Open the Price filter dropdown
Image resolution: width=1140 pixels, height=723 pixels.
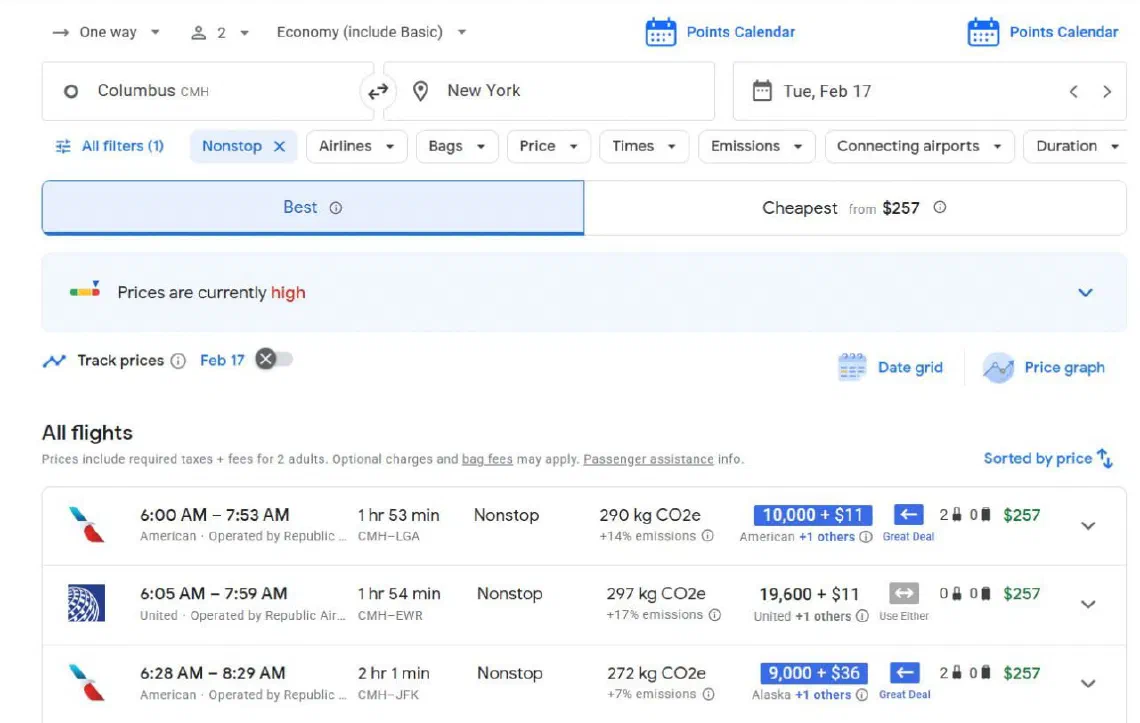pos(548,146)
